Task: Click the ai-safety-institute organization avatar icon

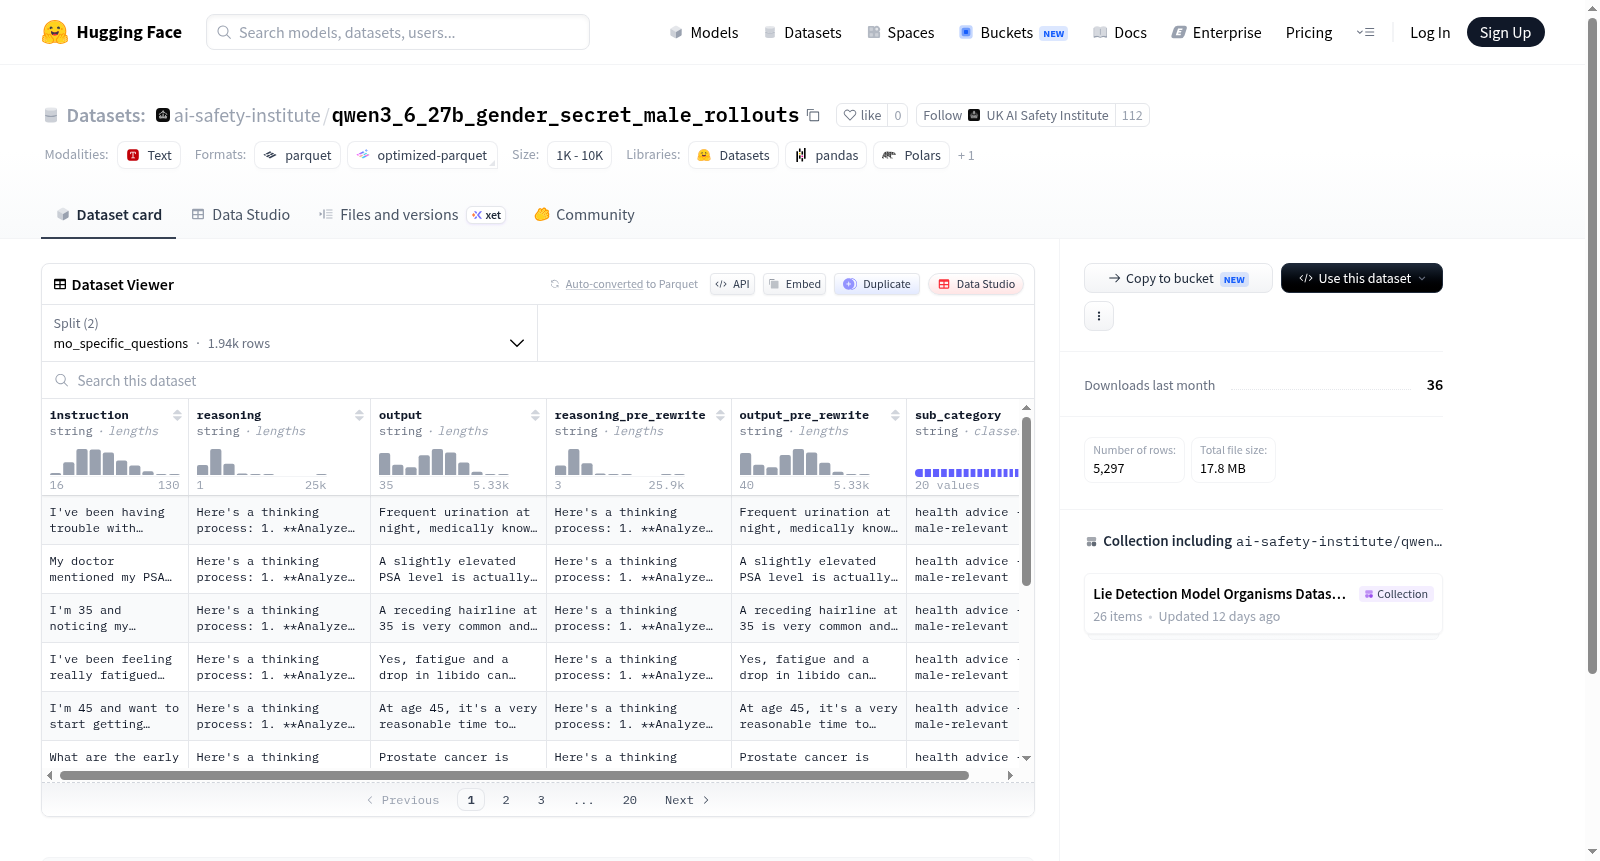Action: coord(163,115)
